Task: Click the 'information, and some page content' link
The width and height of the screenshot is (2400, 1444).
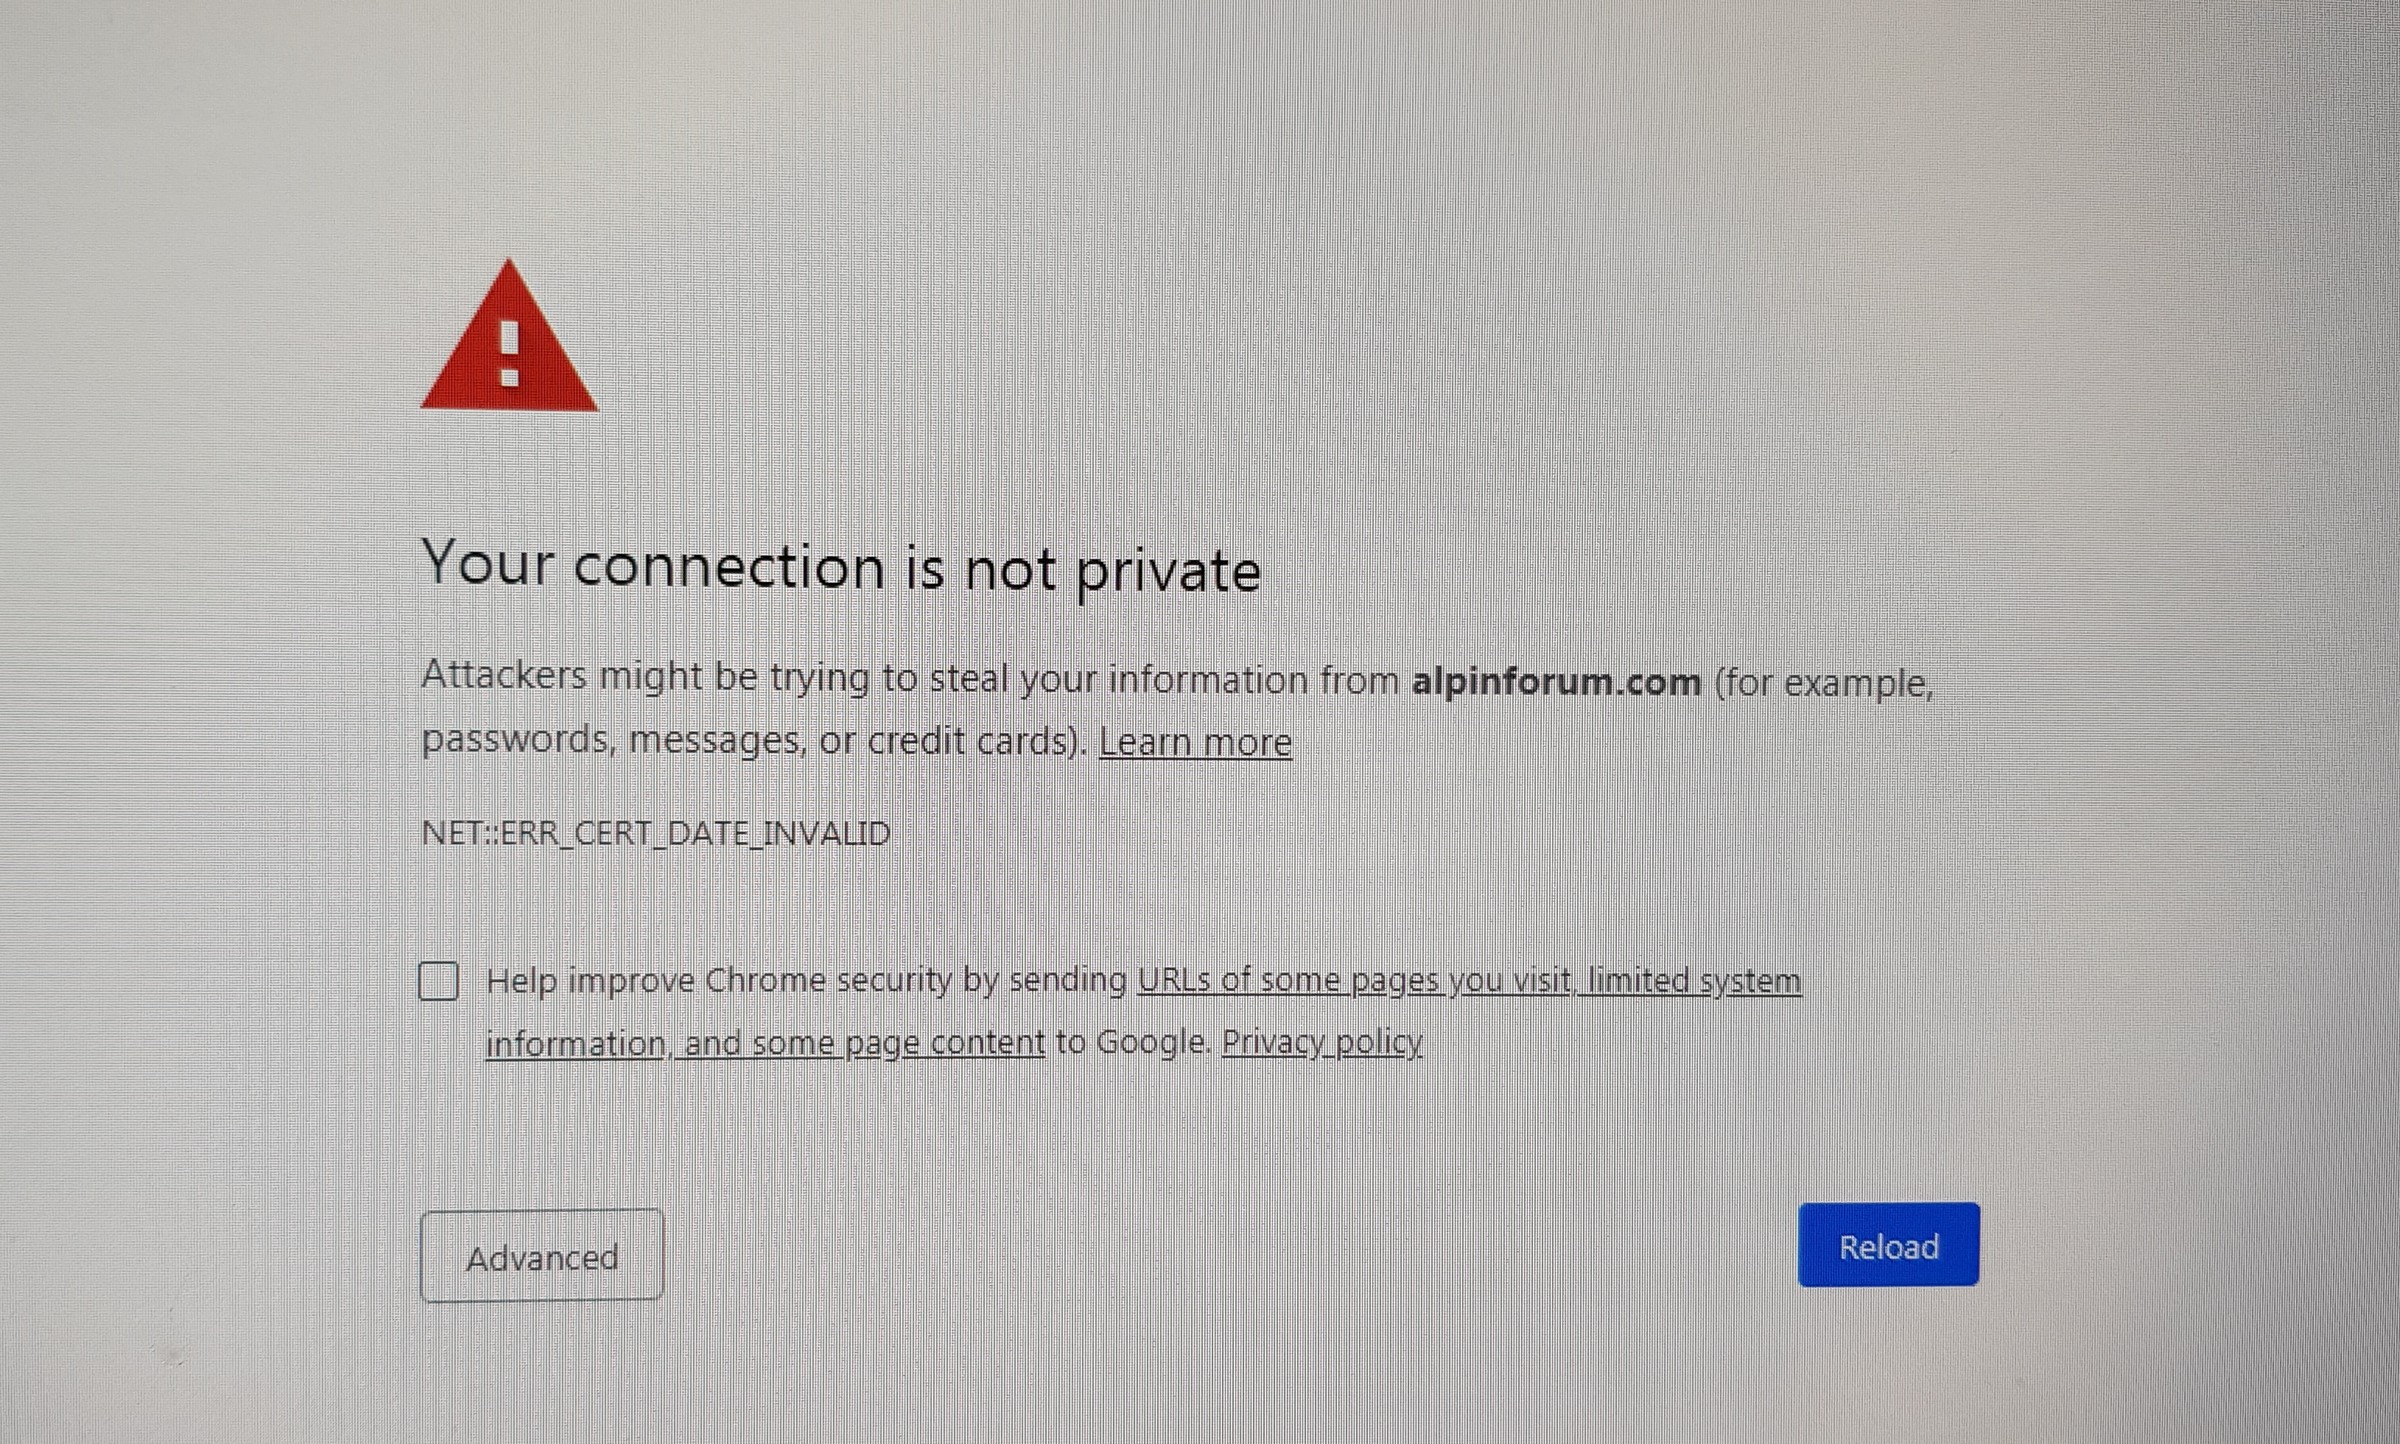Action: 765,1043
